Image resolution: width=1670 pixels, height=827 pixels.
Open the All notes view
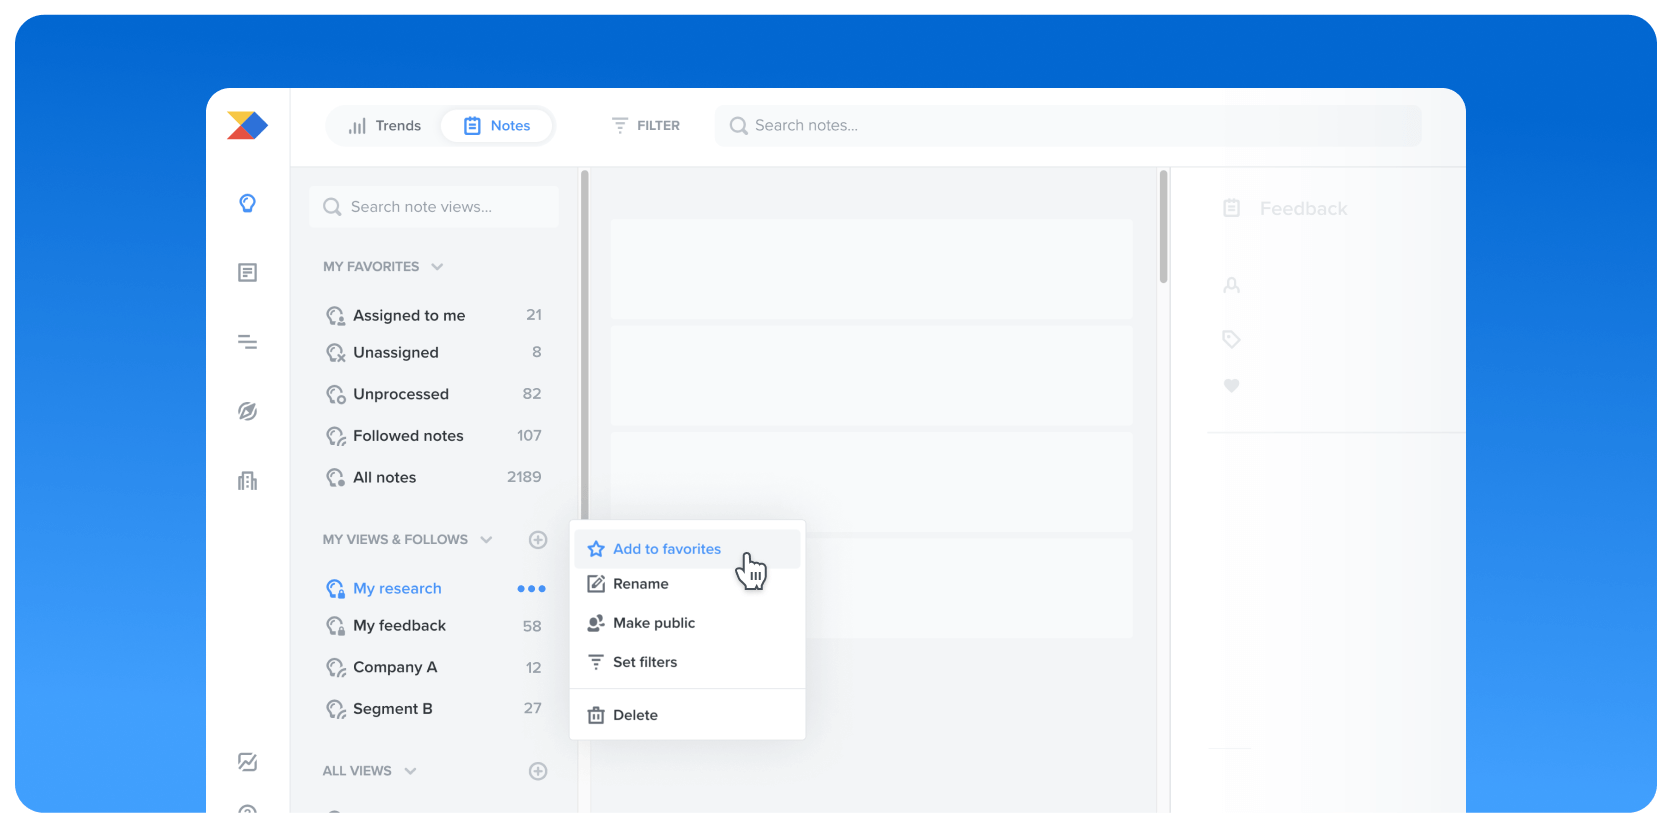434,478
